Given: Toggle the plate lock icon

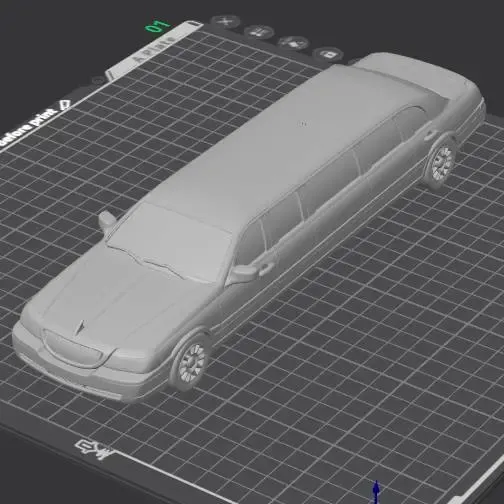Looking at the screenshot, I should coord(328,54).
